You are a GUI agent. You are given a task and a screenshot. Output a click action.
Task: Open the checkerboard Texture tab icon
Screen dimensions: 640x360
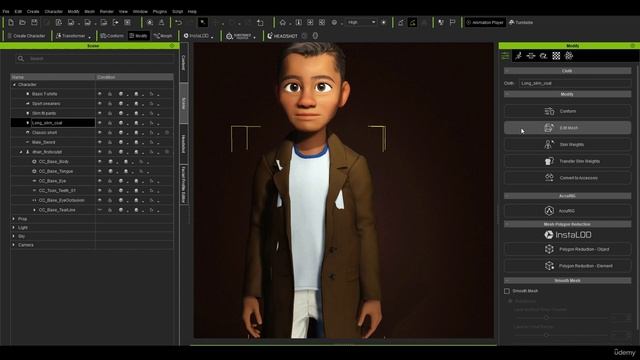[556, 56]
